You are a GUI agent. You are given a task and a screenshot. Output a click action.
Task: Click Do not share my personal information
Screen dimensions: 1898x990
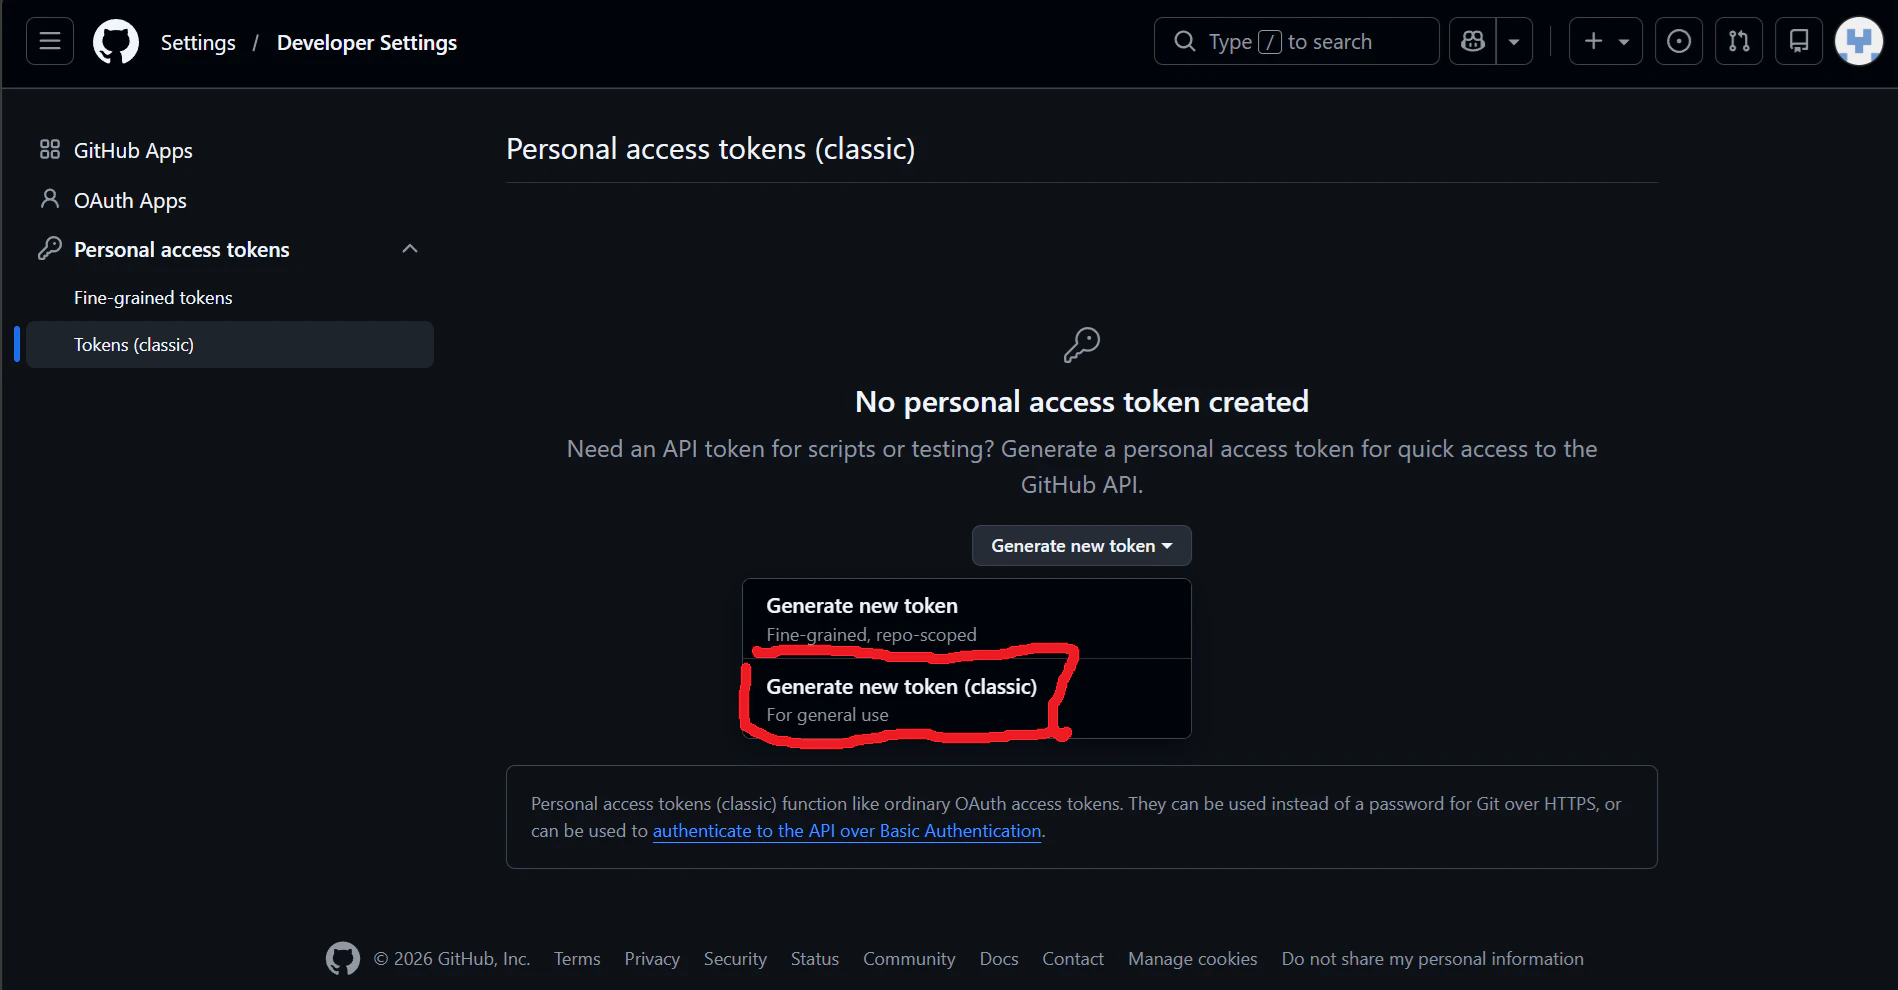(1432, 958)
